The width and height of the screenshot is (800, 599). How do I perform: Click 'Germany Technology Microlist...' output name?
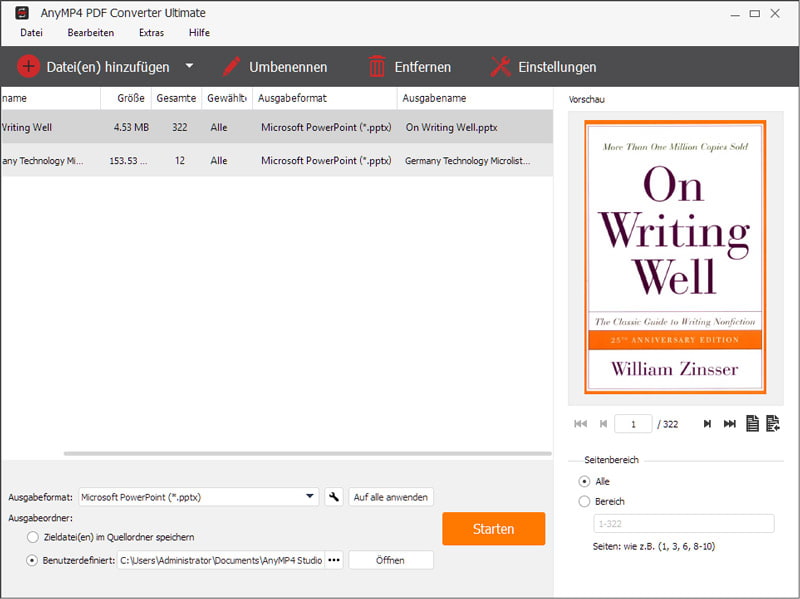click(467, 160)
